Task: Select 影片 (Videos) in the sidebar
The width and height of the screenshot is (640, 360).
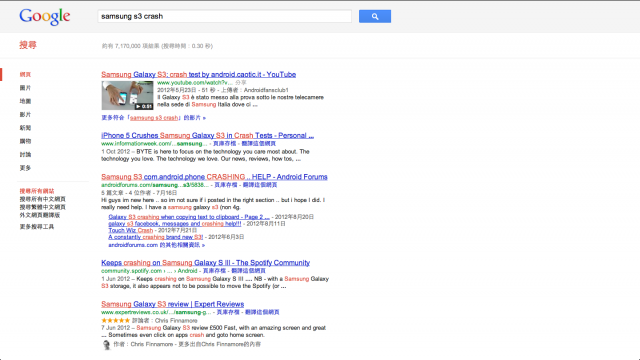Action: pyautogui.click(x=25, y=114)
